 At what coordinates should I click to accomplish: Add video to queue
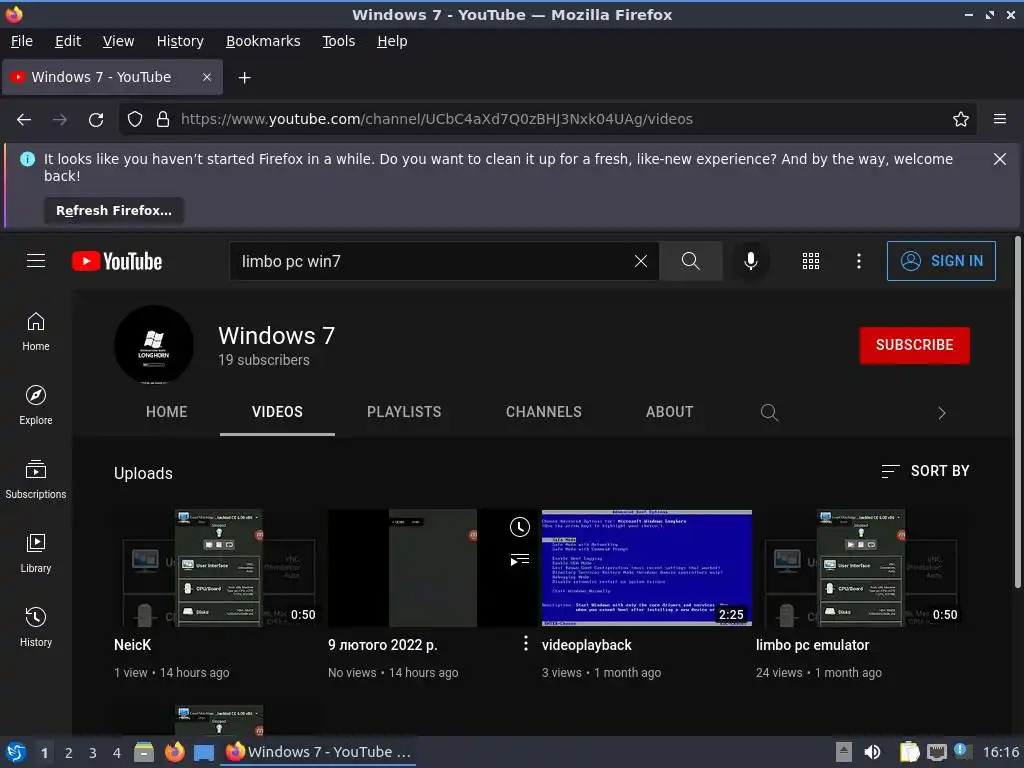click(520, 560)
